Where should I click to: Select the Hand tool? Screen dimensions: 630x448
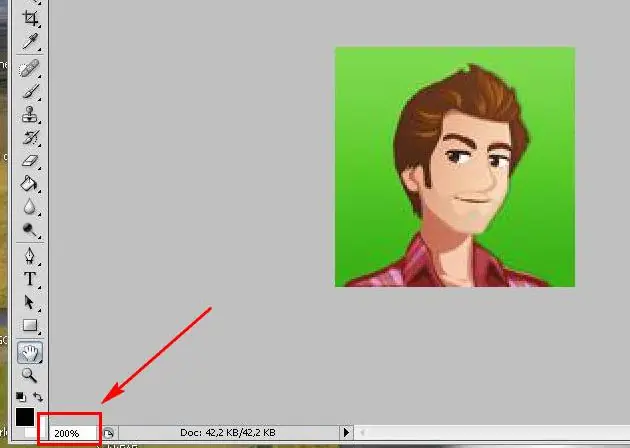30,352
